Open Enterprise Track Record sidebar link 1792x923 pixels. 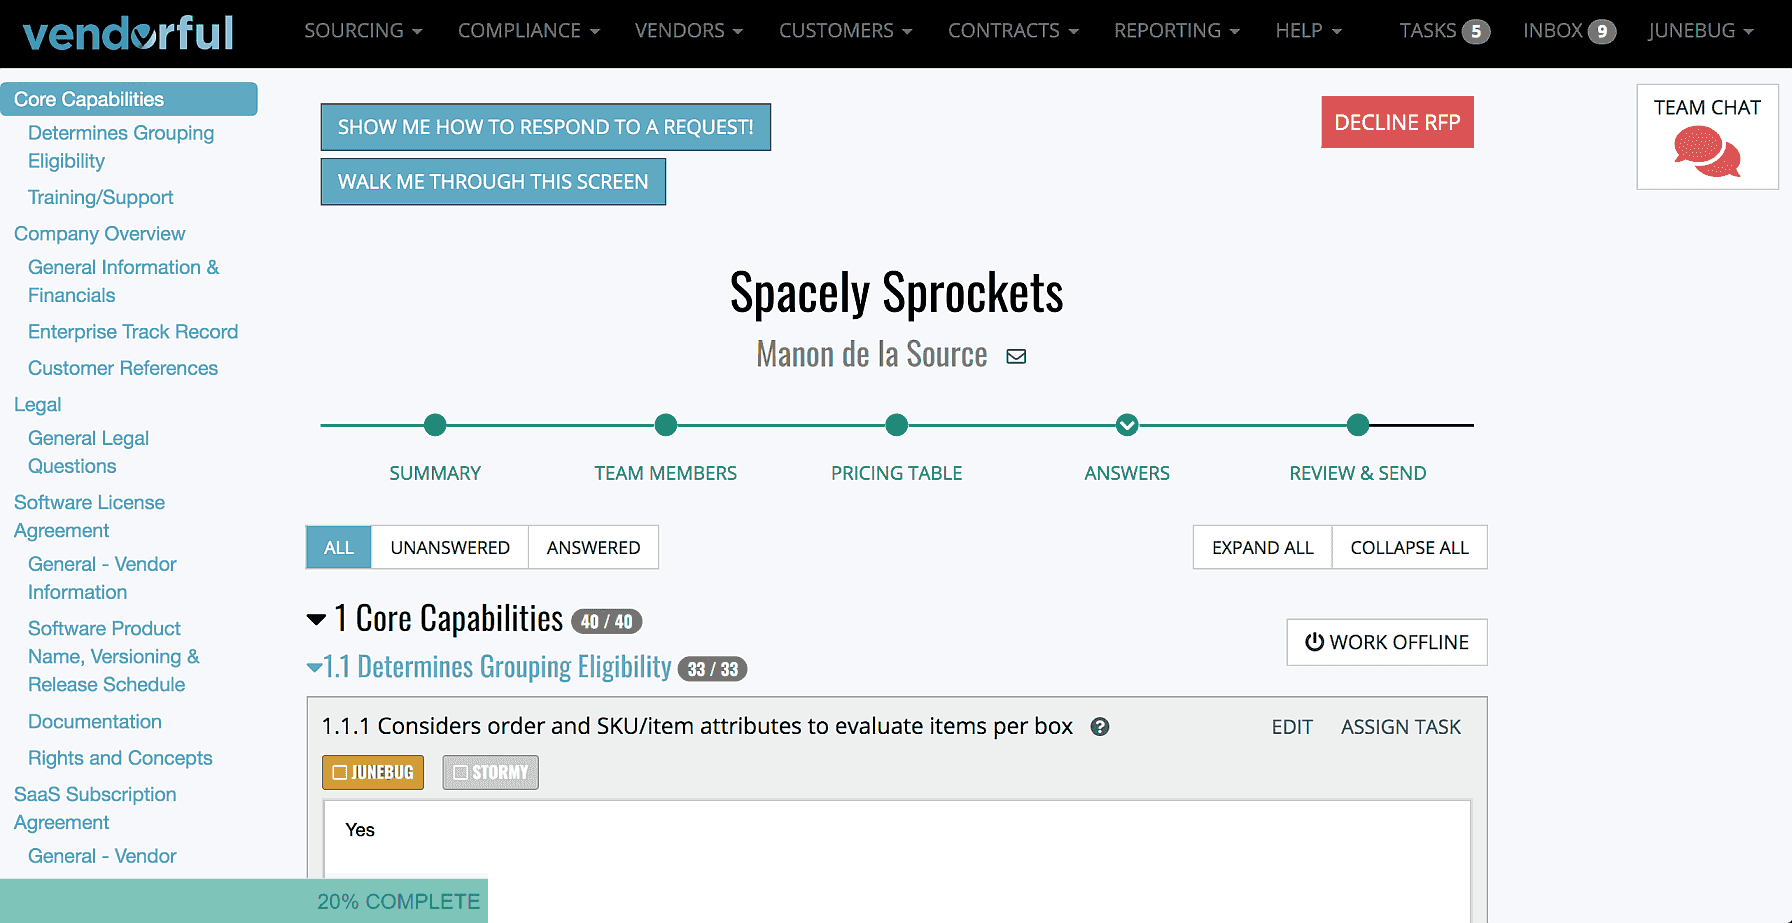[x=133, y=331]
